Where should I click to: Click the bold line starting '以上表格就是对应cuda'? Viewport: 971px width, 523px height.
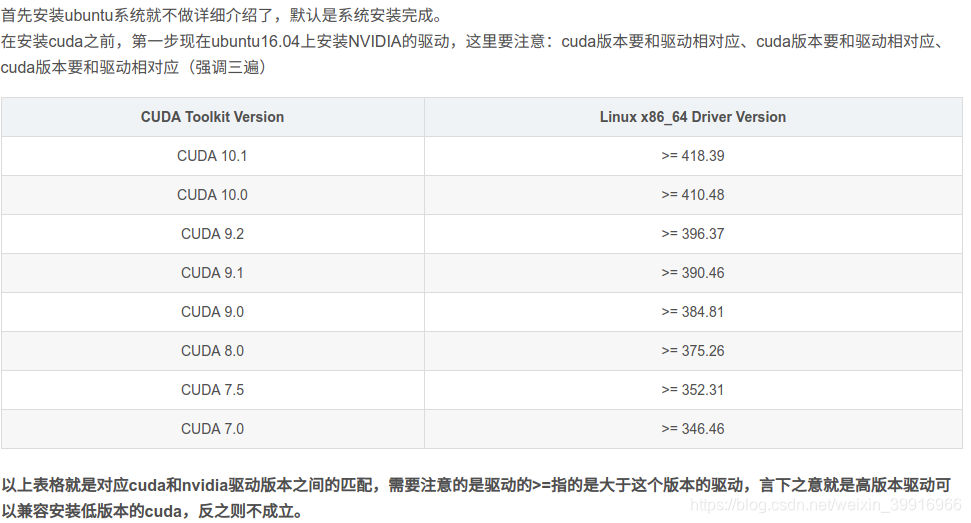point(476,485)
